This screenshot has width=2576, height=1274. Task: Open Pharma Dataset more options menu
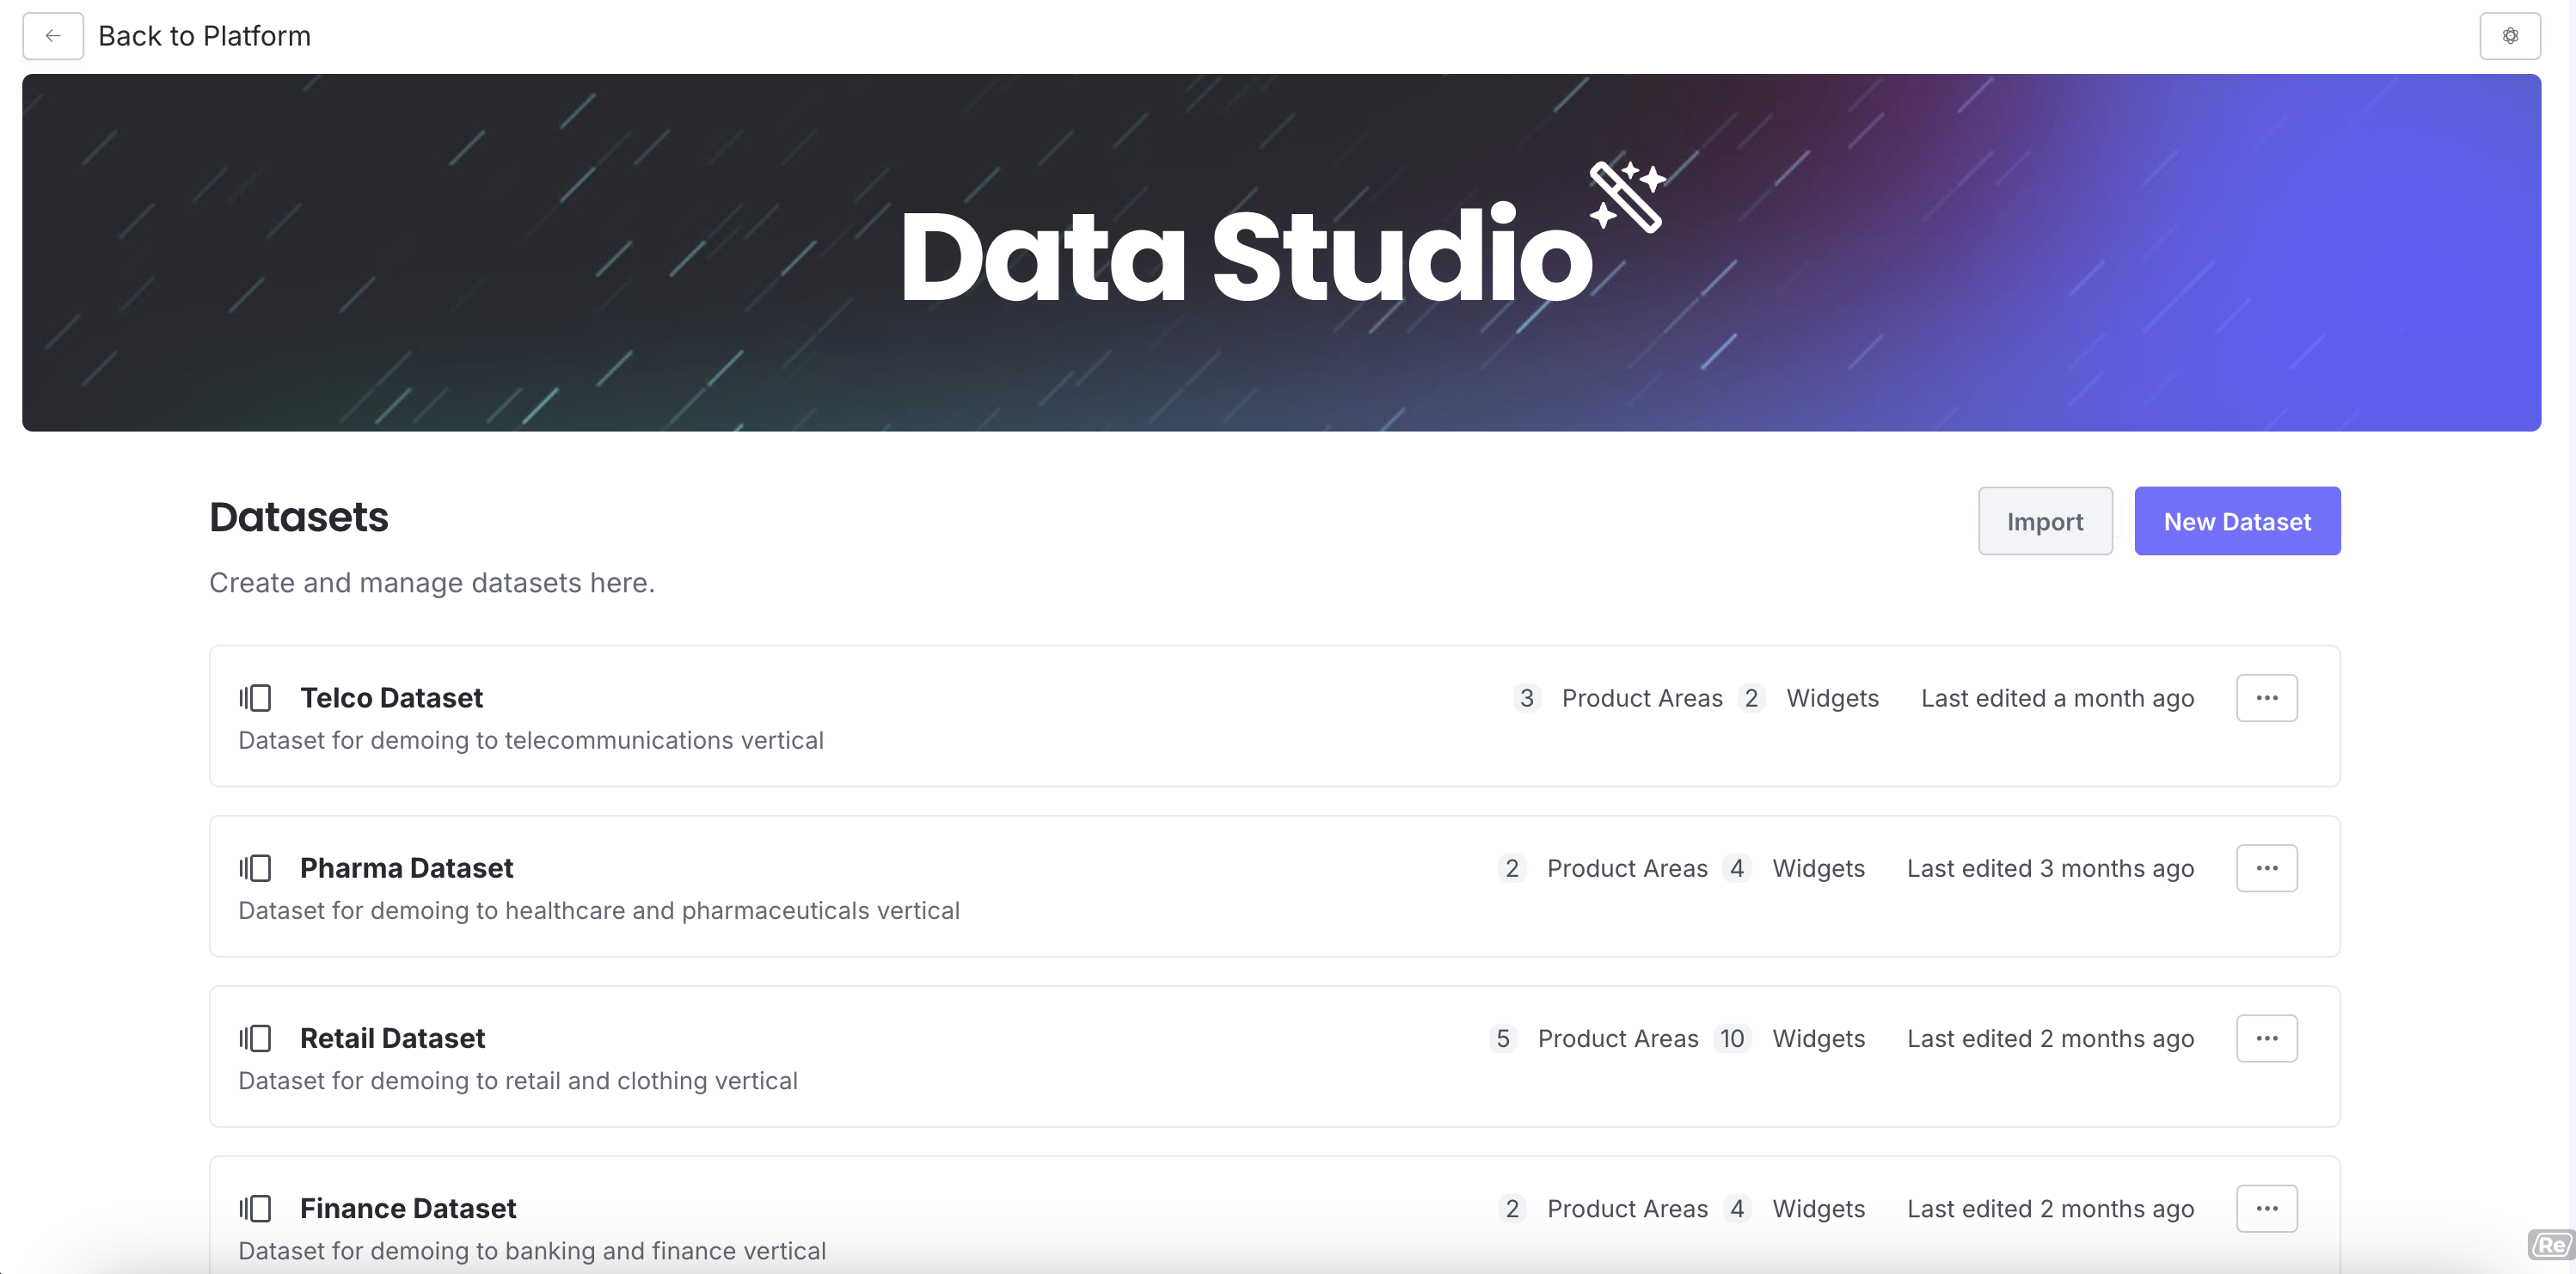2266,868
